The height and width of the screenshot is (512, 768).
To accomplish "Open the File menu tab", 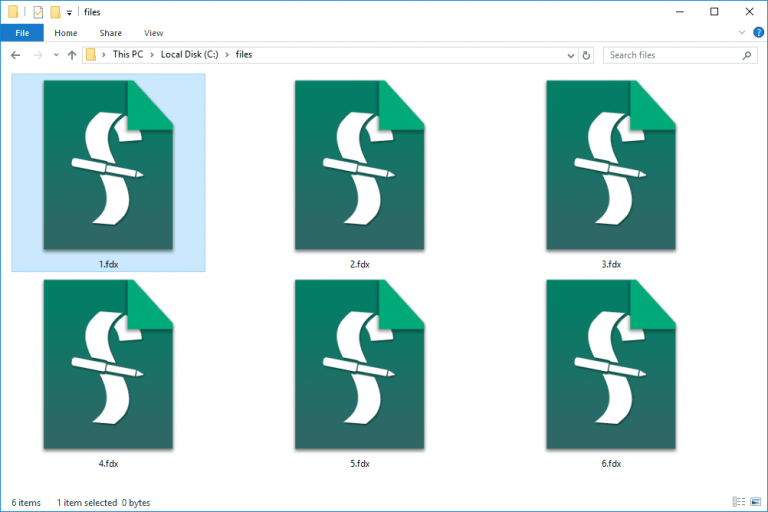I will 22,33.
